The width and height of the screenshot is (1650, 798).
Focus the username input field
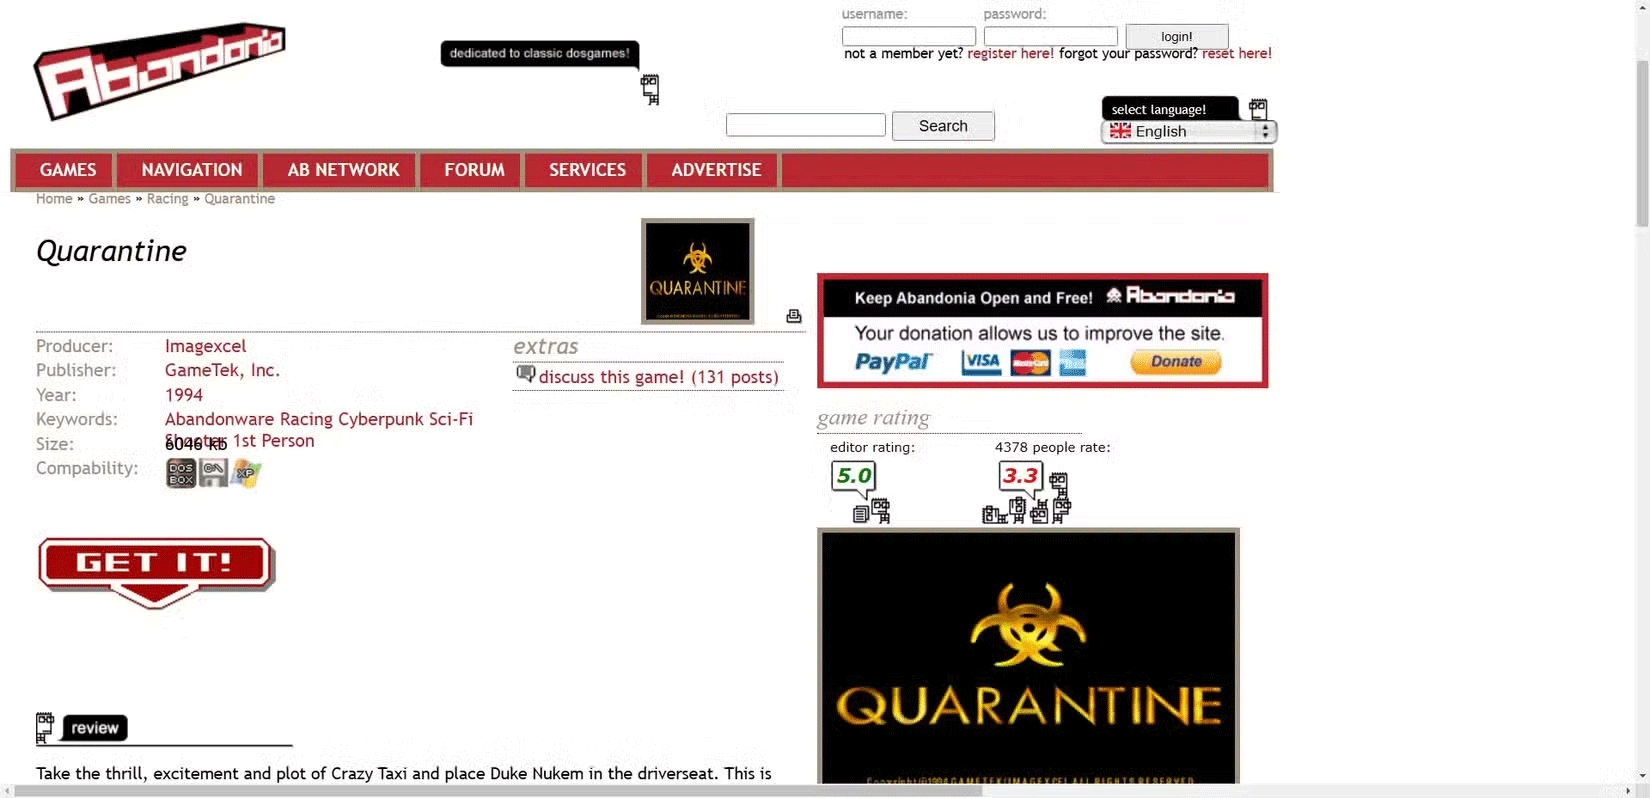908,36
